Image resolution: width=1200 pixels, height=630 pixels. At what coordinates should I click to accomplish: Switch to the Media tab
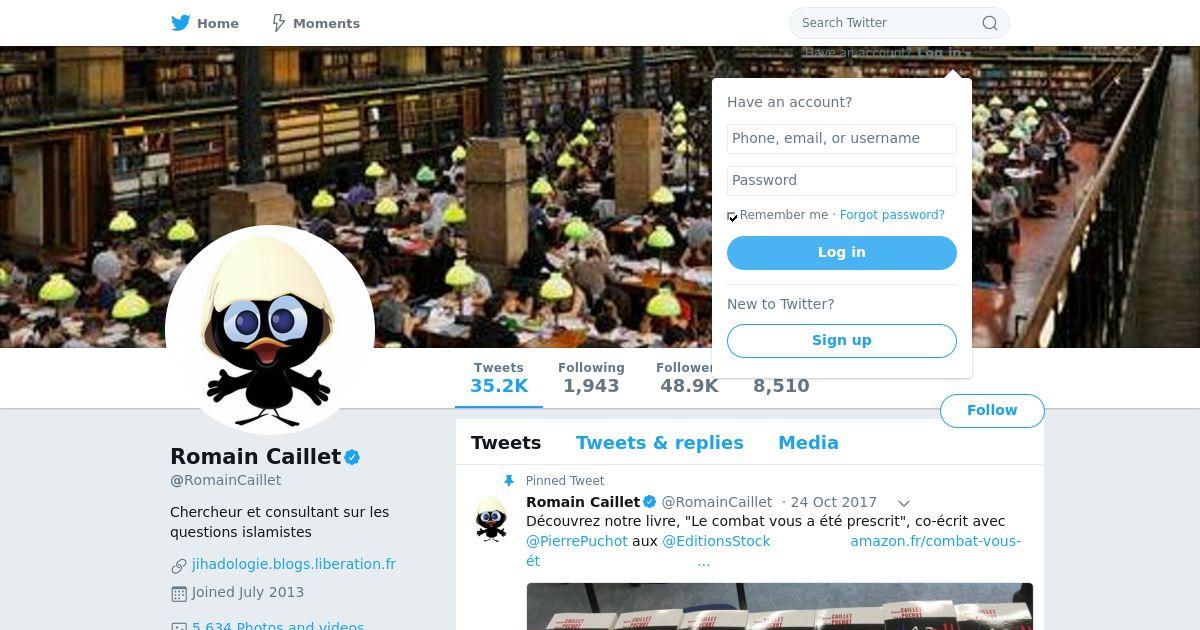(x=808, y=443)
